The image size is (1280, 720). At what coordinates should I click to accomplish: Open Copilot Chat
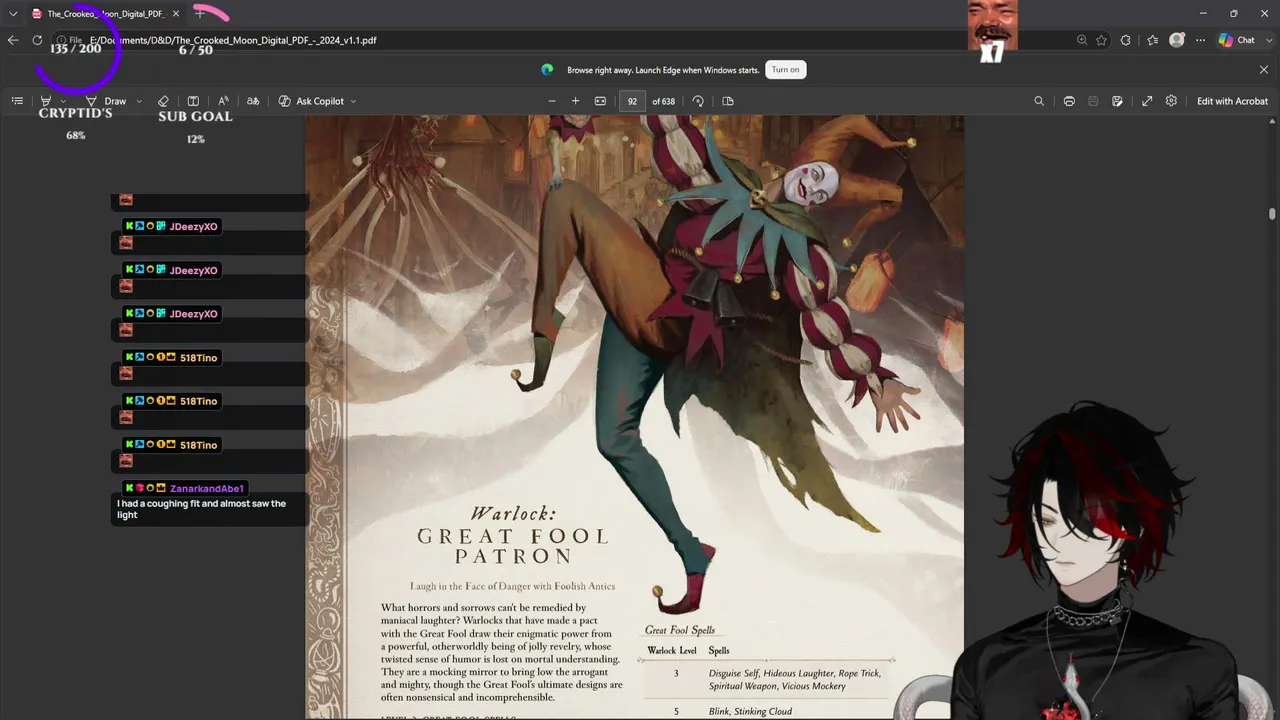coord(1237,40)
